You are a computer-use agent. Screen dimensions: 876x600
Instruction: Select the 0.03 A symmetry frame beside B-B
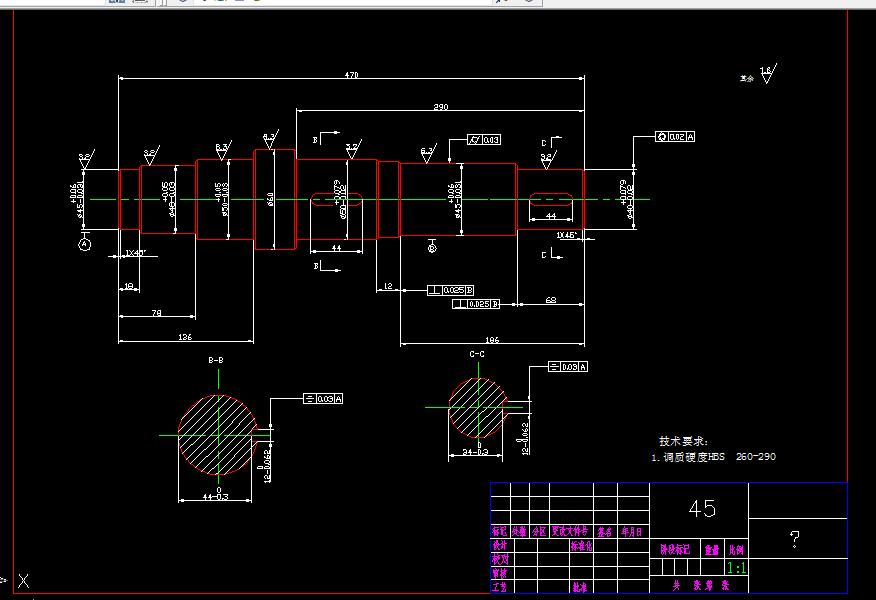point(323,398)
